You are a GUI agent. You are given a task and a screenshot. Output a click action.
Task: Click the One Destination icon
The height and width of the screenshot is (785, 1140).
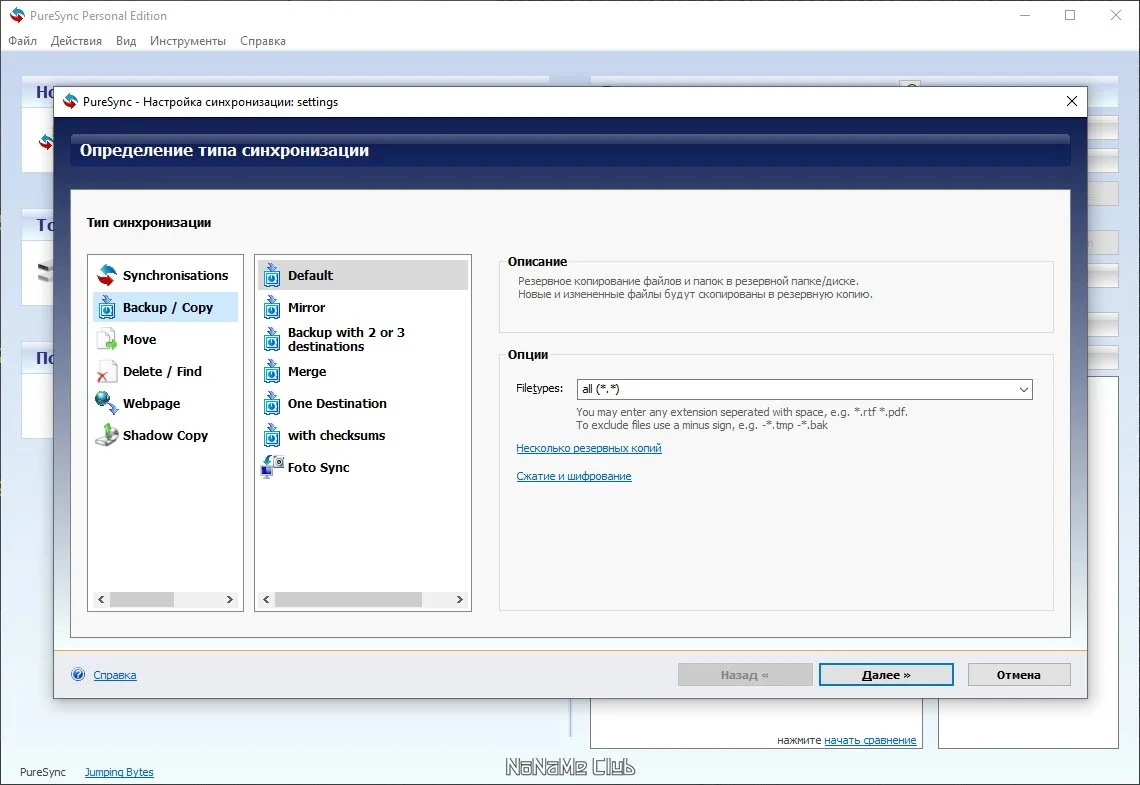coord(272,403)
